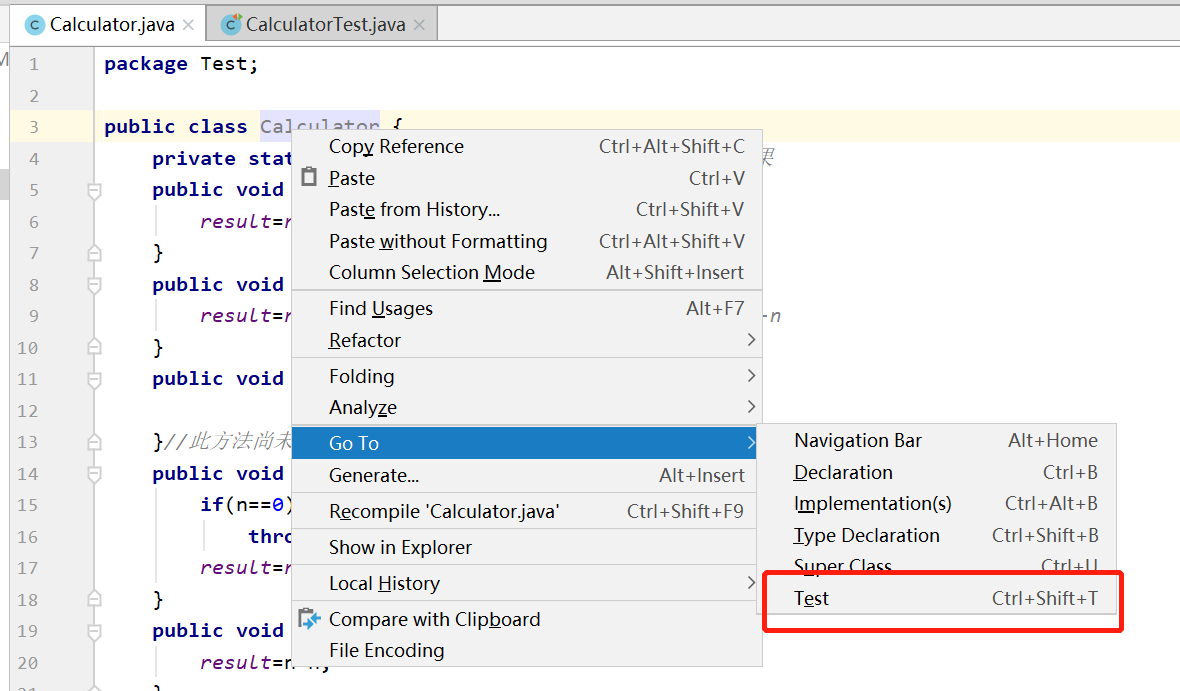The image size is (1180, 691).
Task: Close the CalculatorTest.java tab
Action: point(419,25)
